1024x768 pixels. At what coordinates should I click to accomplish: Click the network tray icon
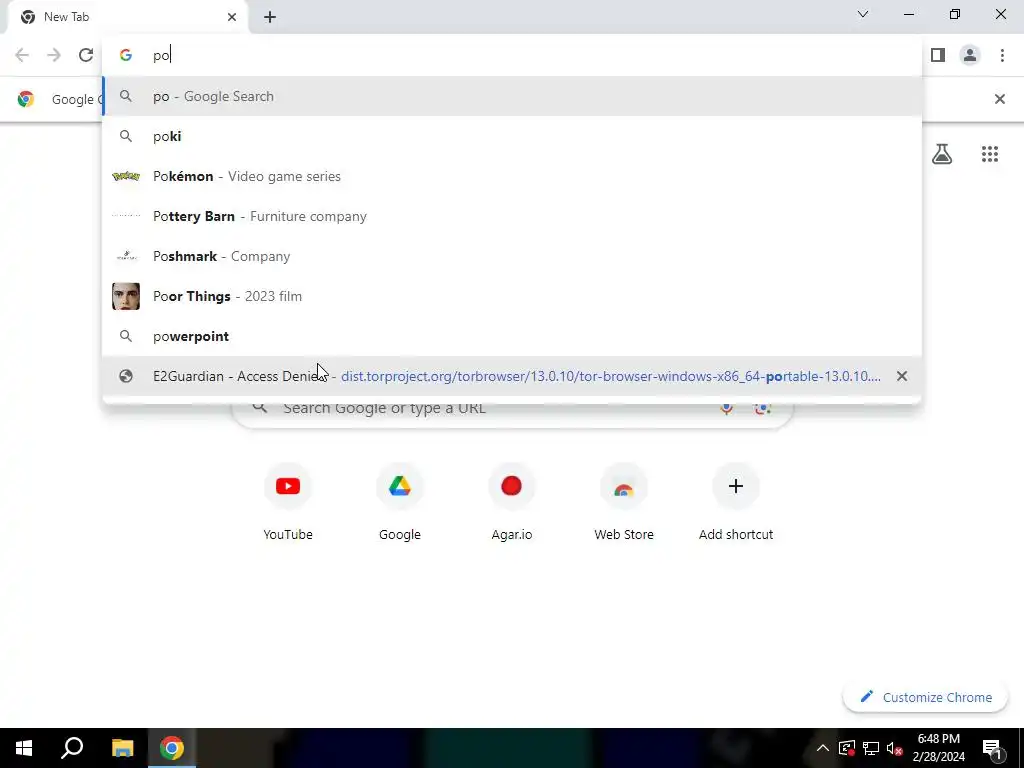tap(871, 748)
